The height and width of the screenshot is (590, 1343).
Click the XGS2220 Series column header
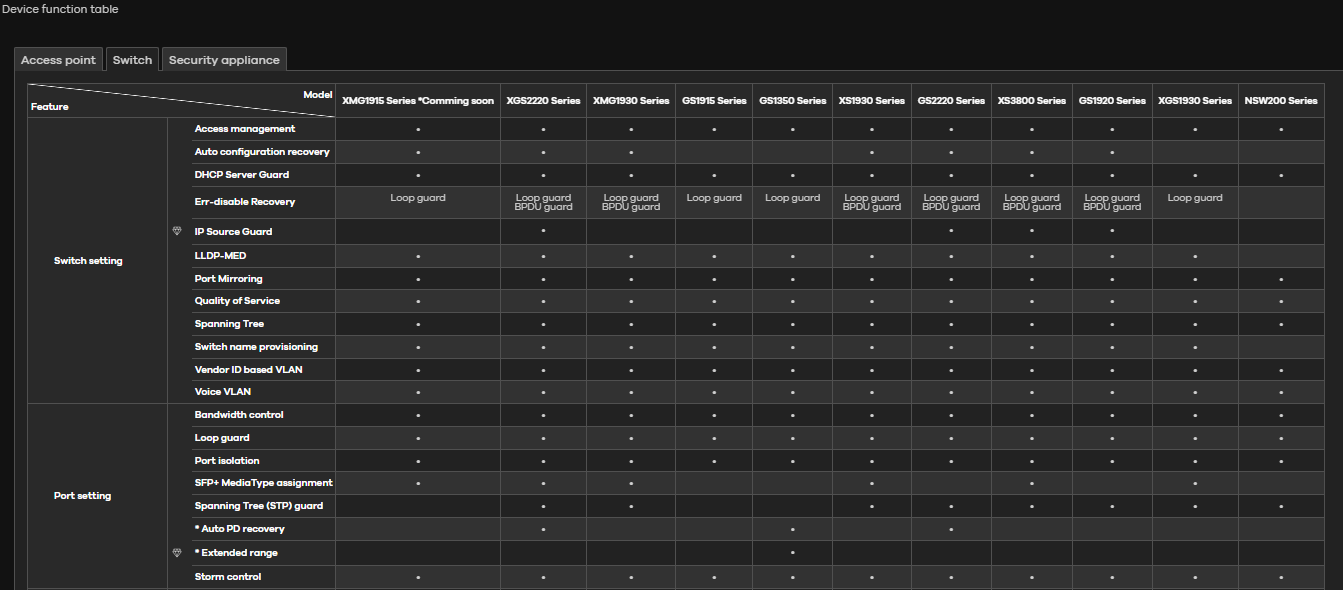(x=543, y=101)
